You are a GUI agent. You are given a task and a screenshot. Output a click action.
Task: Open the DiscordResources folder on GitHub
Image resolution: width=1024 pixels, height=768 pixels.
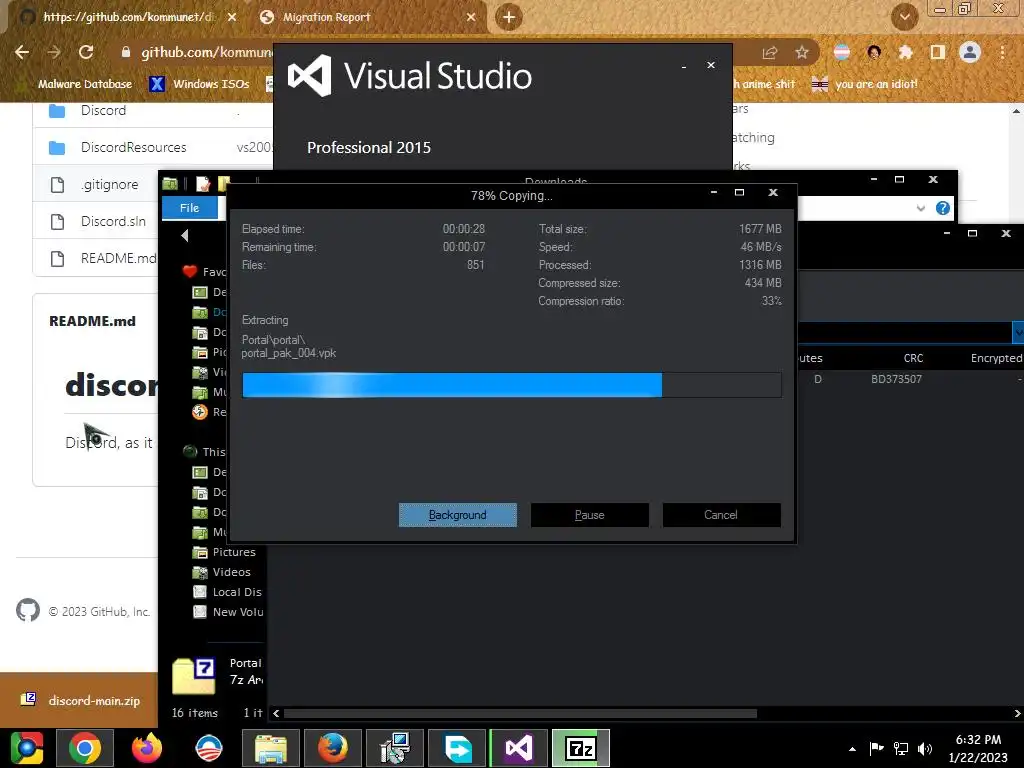133,148
